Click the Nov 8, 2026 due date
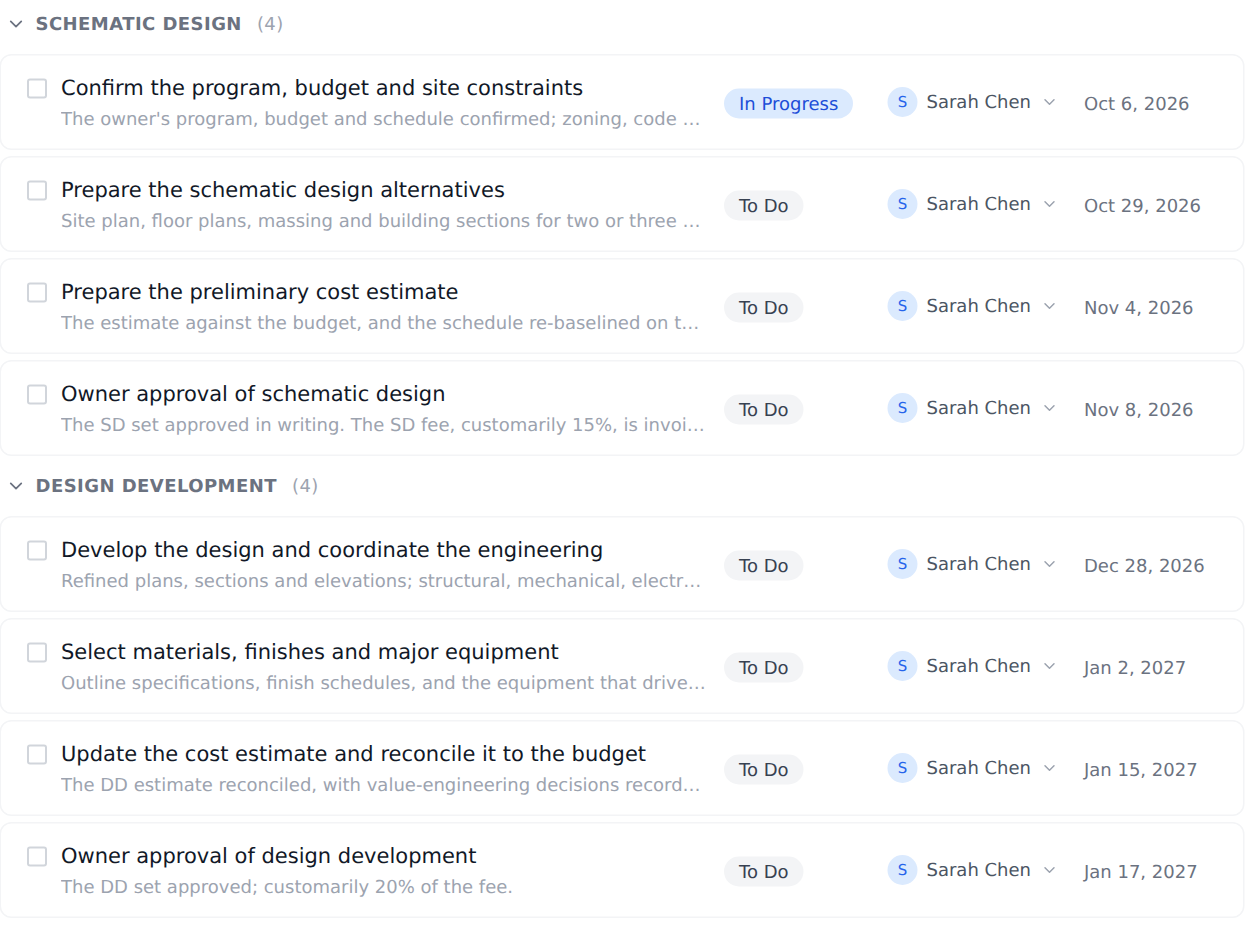Image resolution: width=1245 pixels, height=929 pixels. (1138, 410)
